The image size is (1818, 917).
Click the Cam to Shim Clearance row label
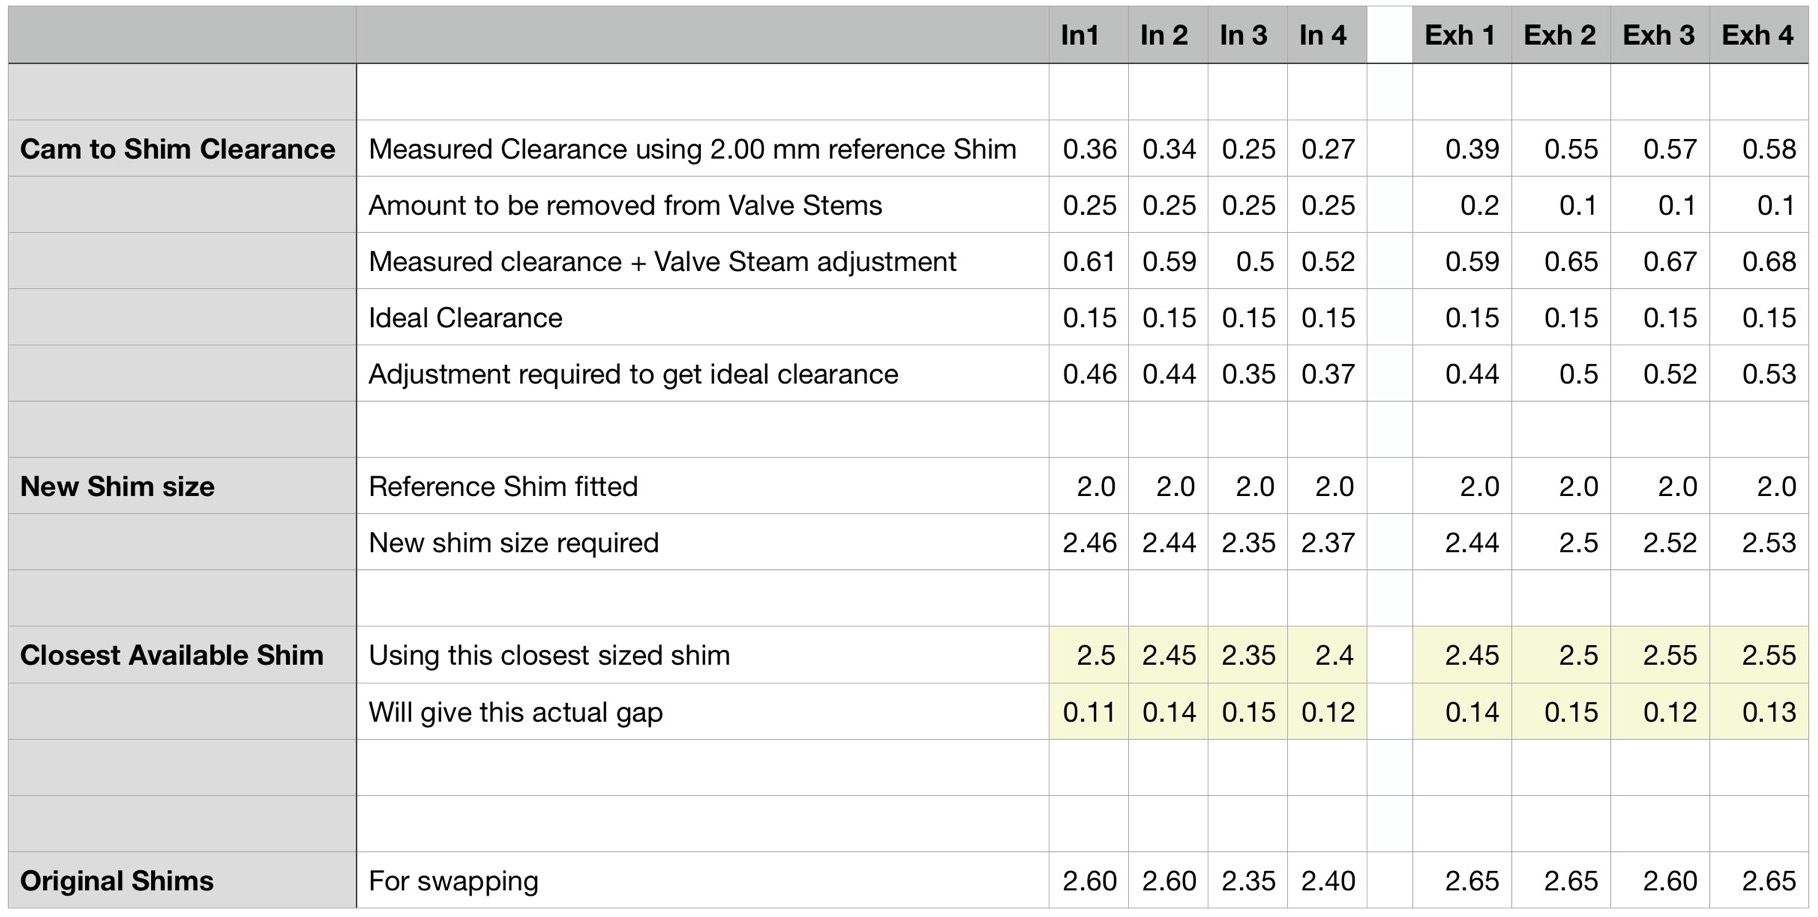click(x=178, y=149)
